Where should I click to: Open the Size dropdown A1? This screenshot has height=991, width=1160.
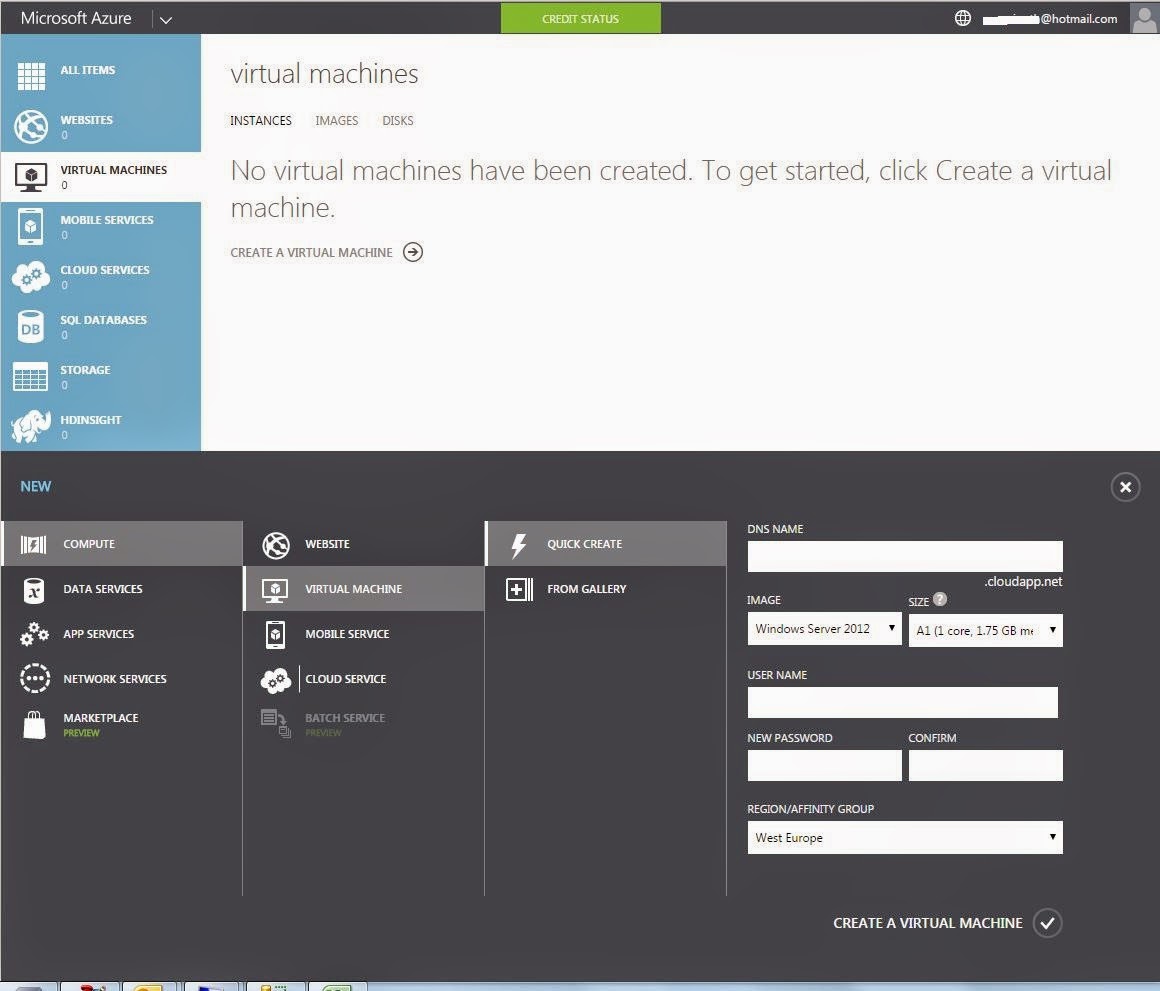(985, 630)
